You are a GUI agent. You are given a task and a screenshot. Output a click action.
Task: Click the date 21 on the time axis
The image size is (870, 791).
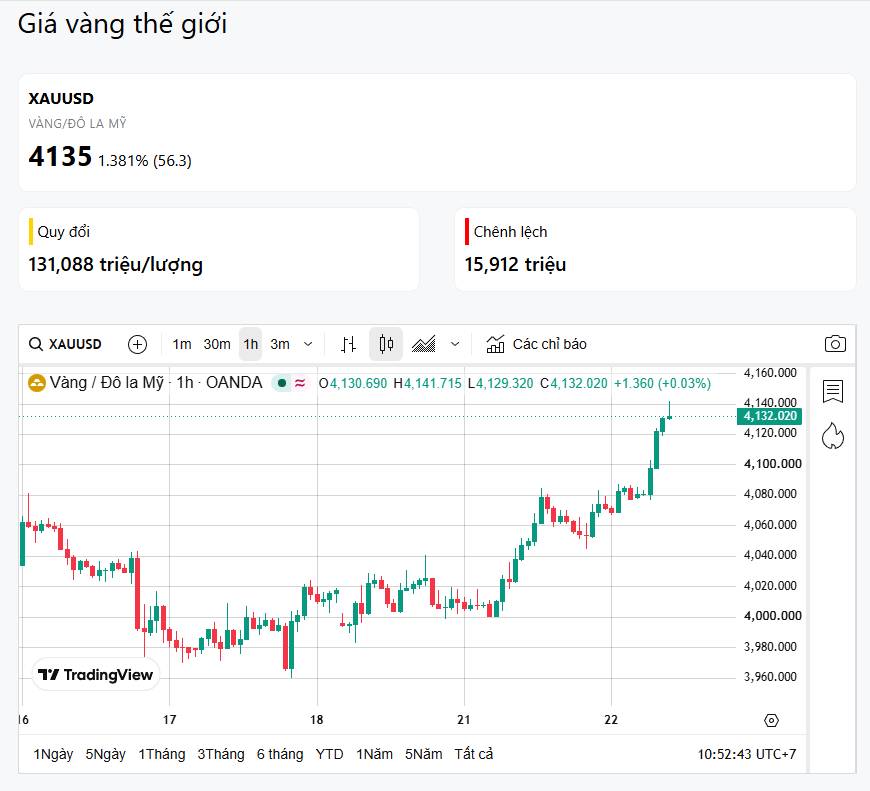pyautogui.click(x=464, y=719)
